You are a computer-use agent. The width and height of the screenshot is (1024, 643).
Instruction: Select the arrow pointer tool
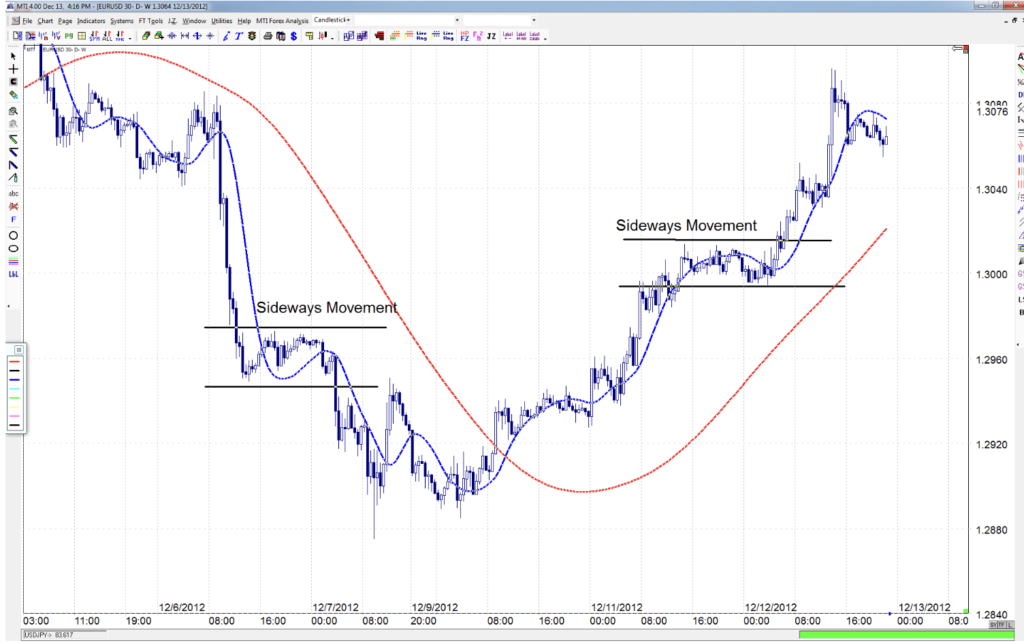[12, 55]
